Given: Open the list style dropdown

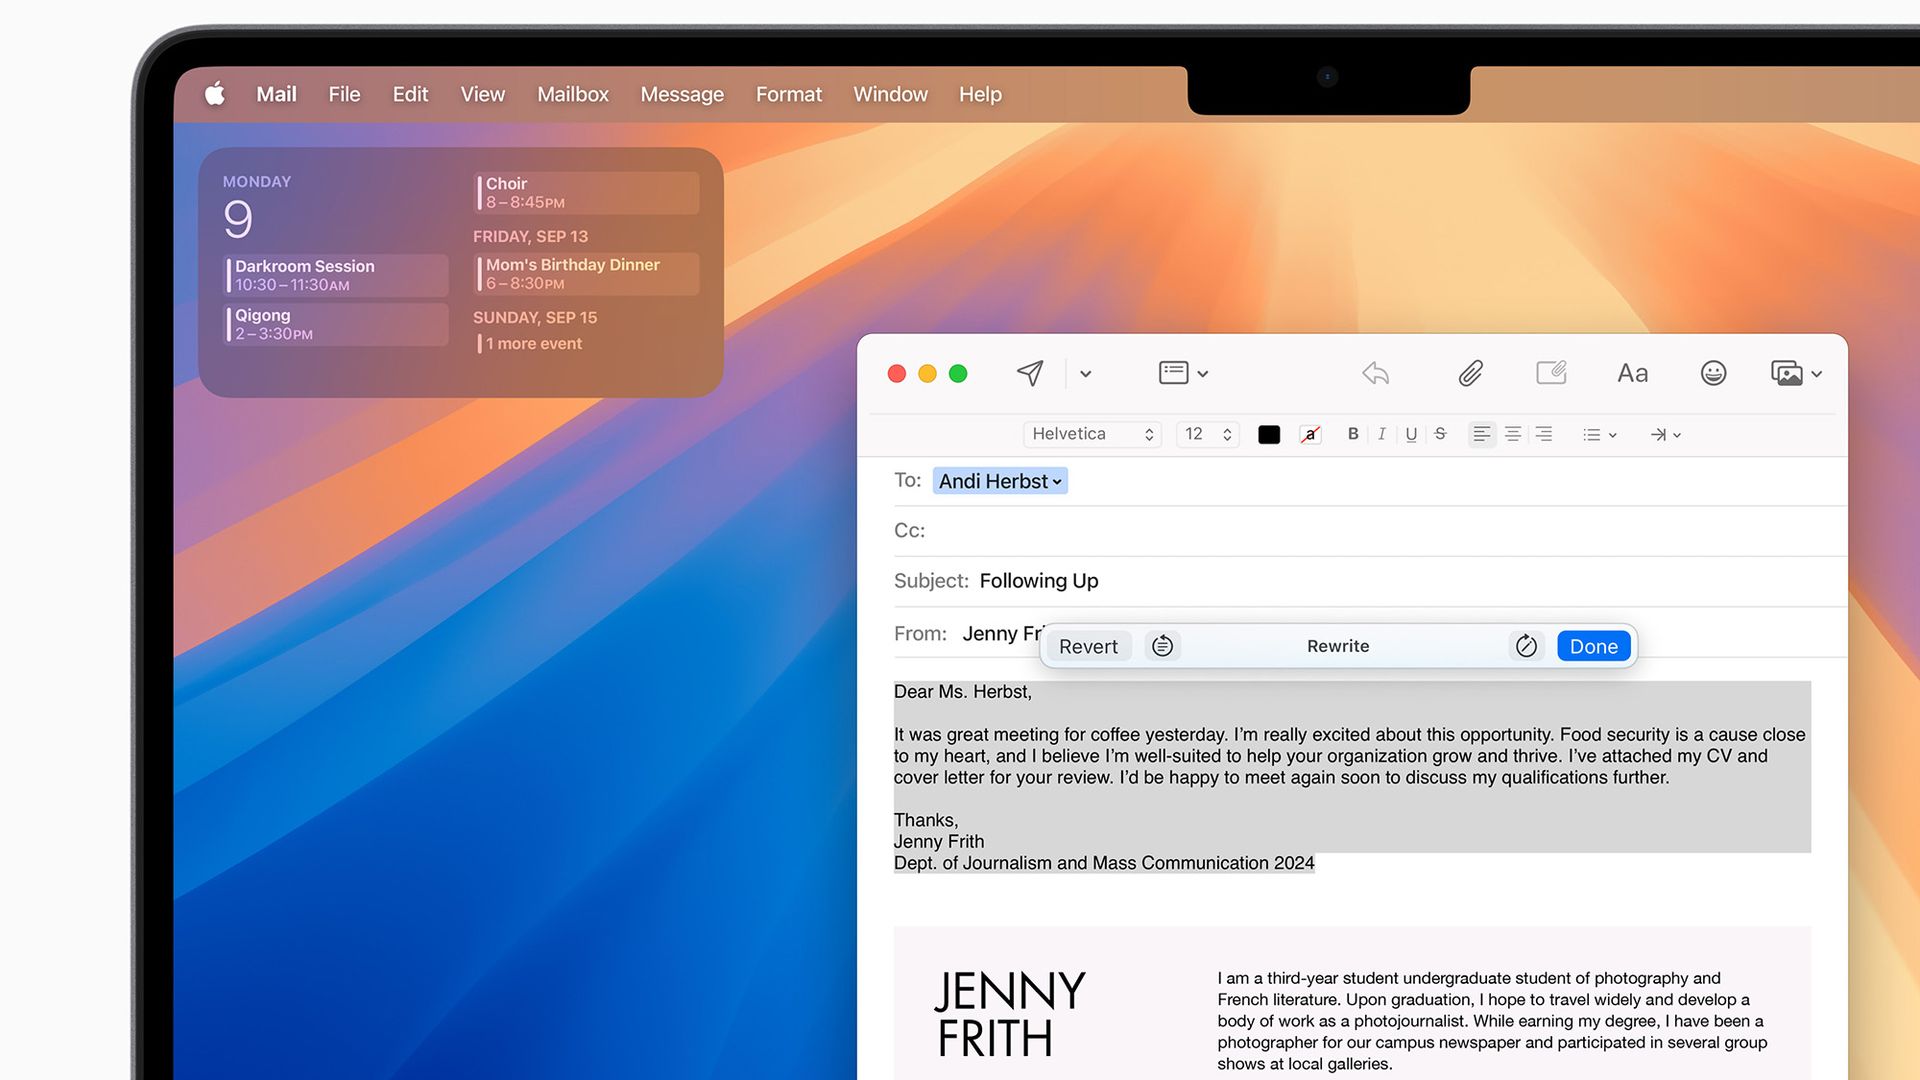Looking at the screenshot, I should click(x=1599, y=434).
